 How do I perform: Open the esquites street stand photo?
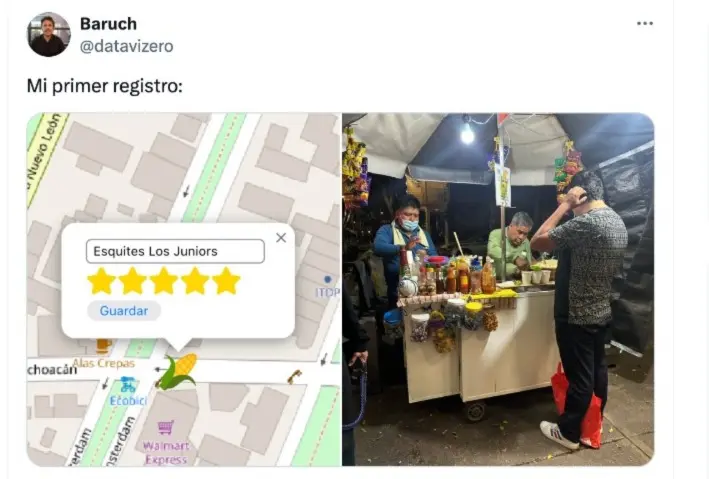(x=498, y=289)
